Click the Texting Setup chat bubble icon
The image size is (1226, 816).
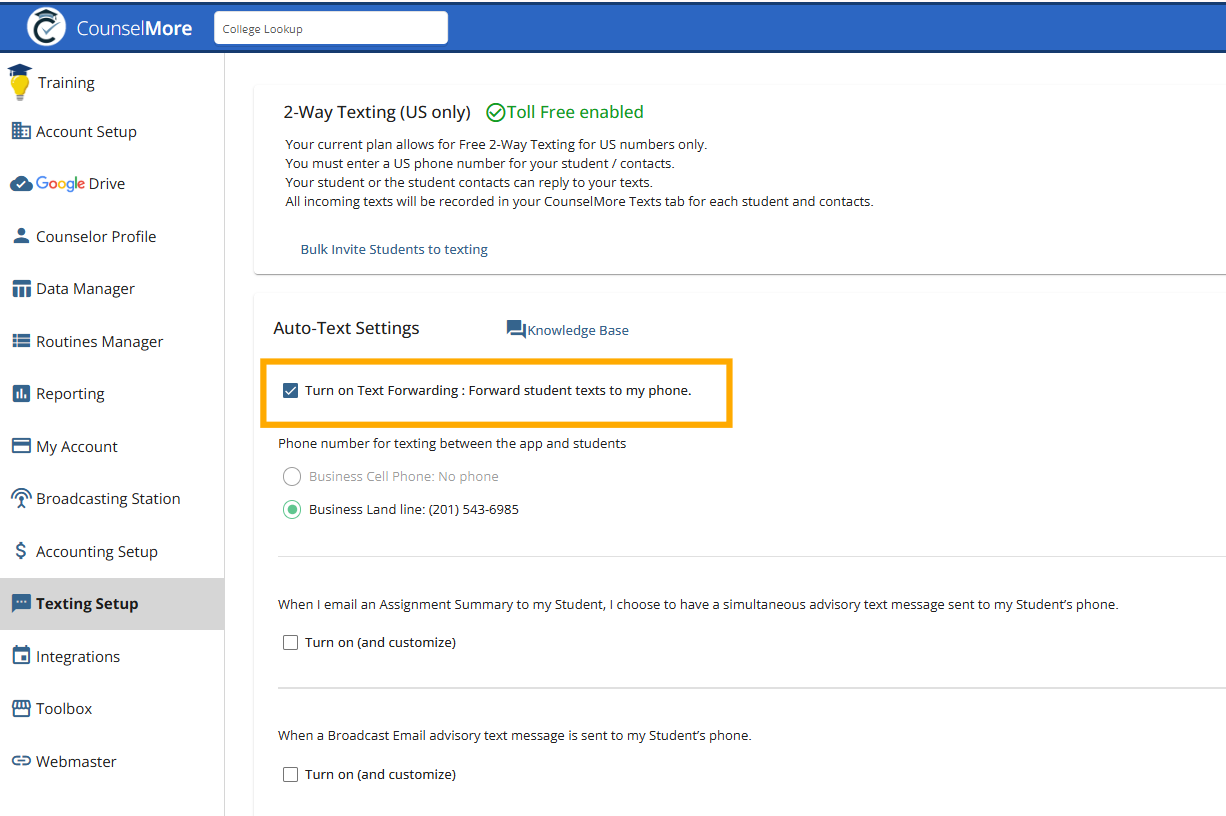pyautogui.click(x=21, y=604)
